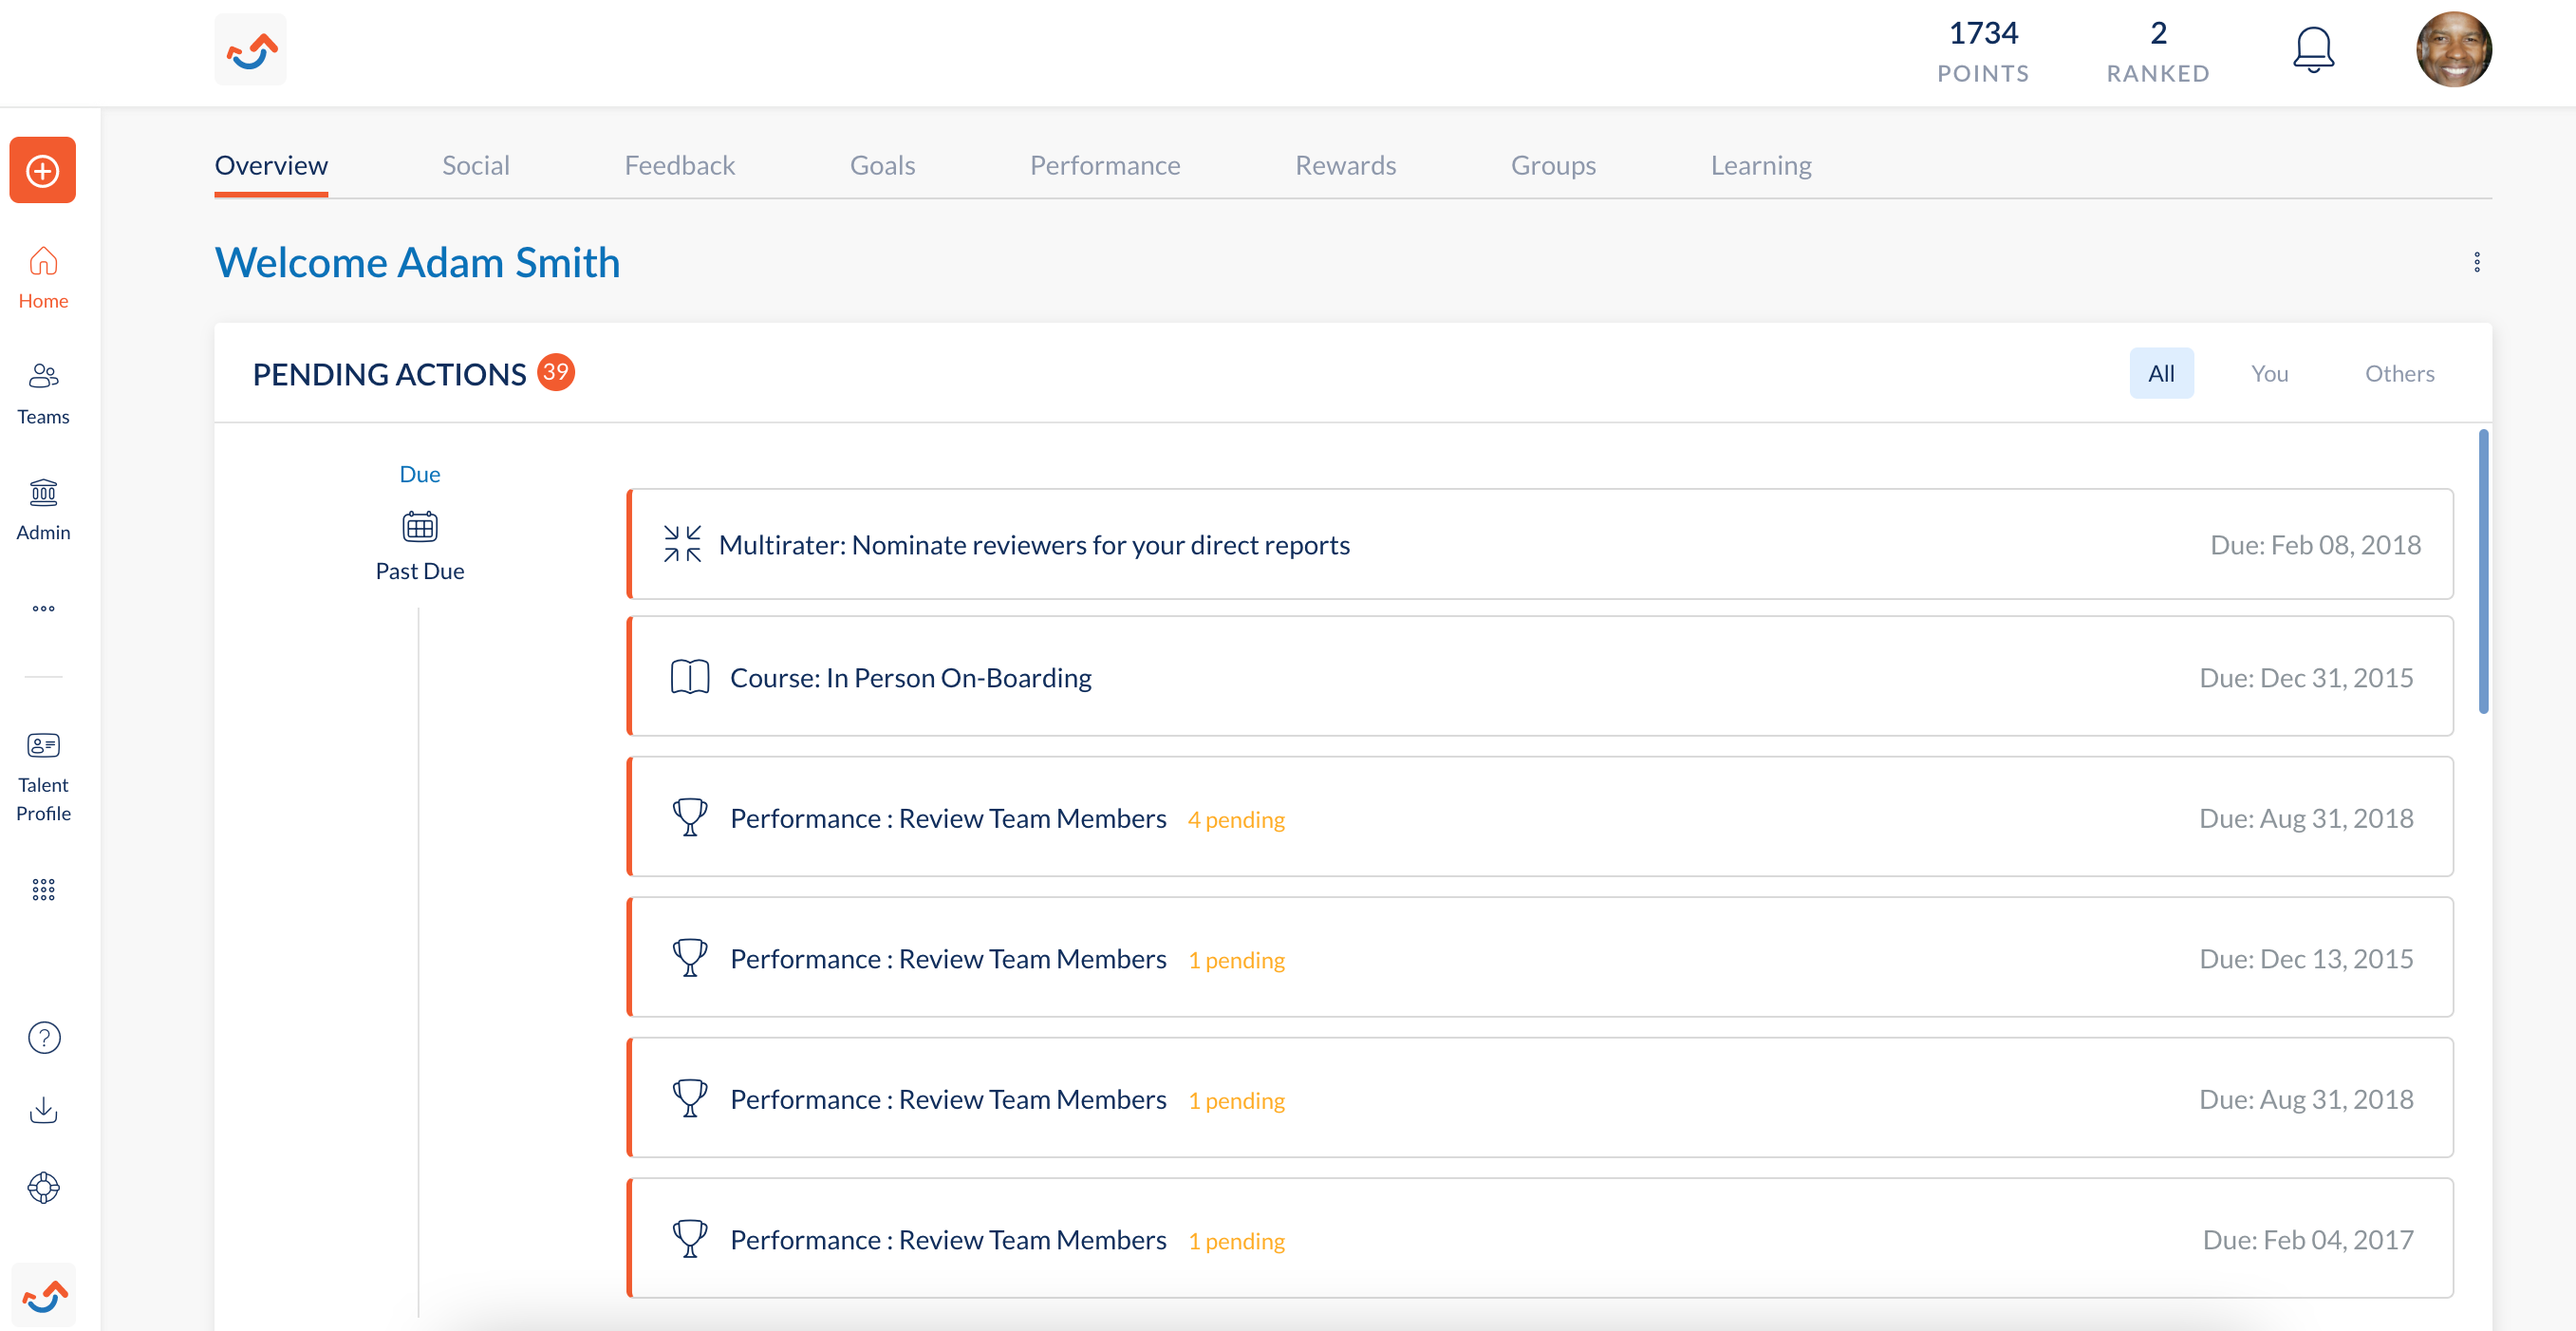The width and height of the screenshot is (2576, 1331).
Task: Switch to the Rewards tab
Action: 1344,165
